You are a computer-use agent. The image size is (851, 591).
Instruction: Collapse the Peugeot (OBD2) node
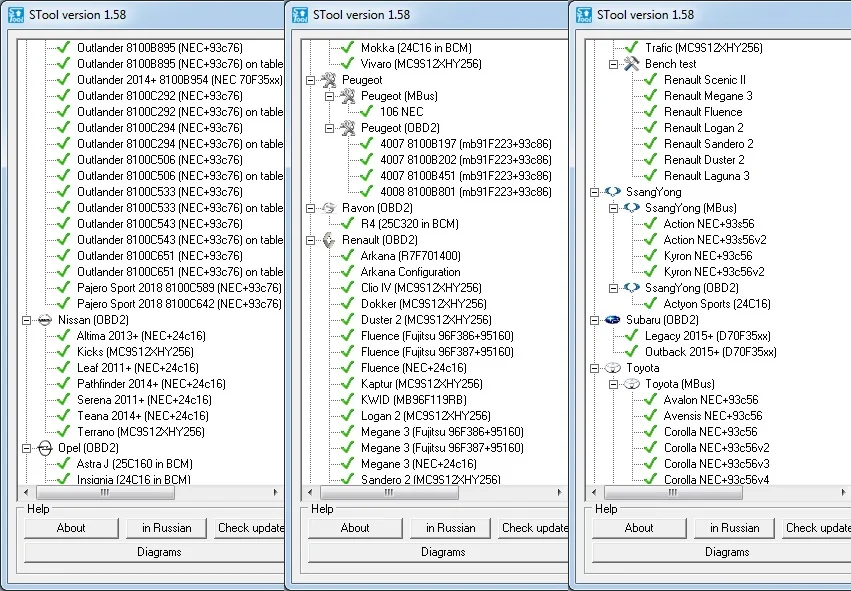329,129
